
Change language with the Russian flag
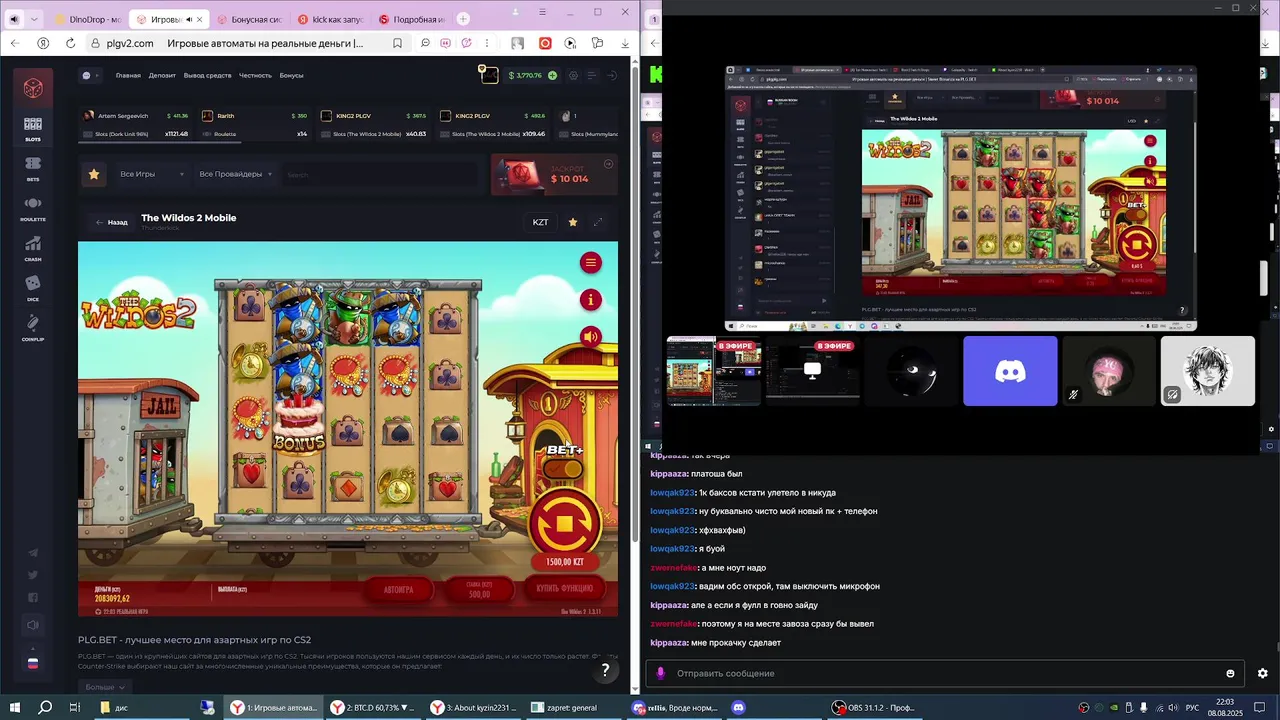[33, 662]
